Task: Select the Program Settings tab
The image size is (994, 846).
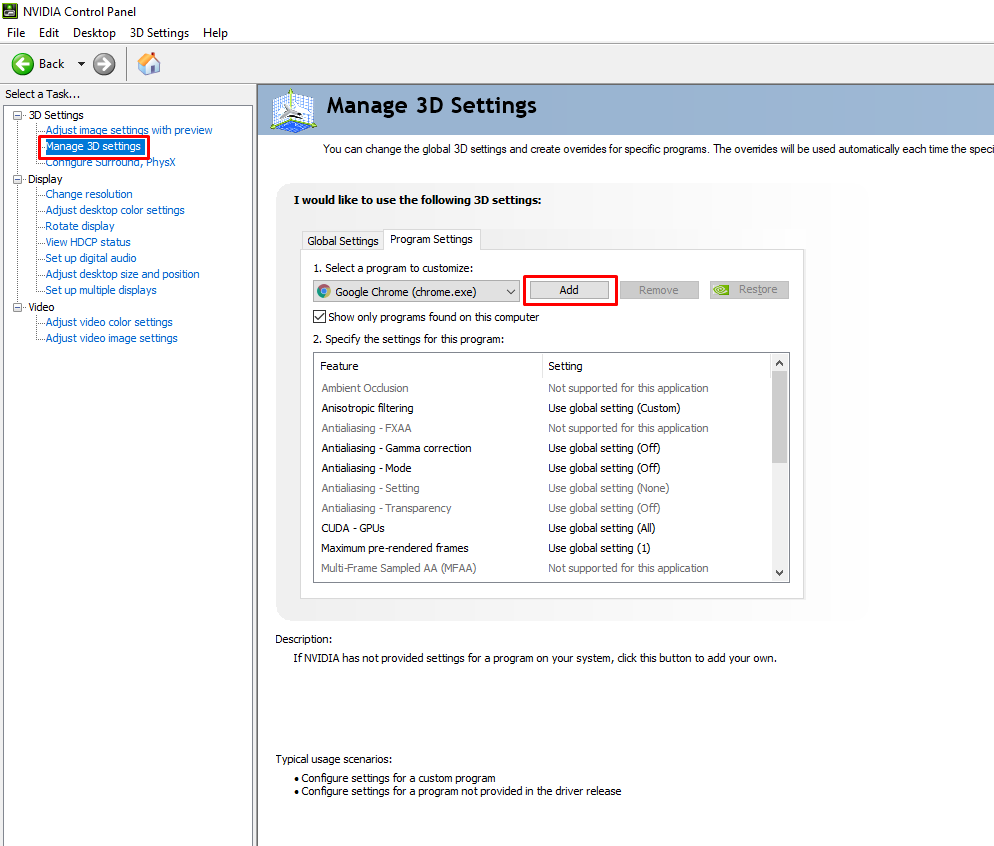Action: click(x=431, y=239)
